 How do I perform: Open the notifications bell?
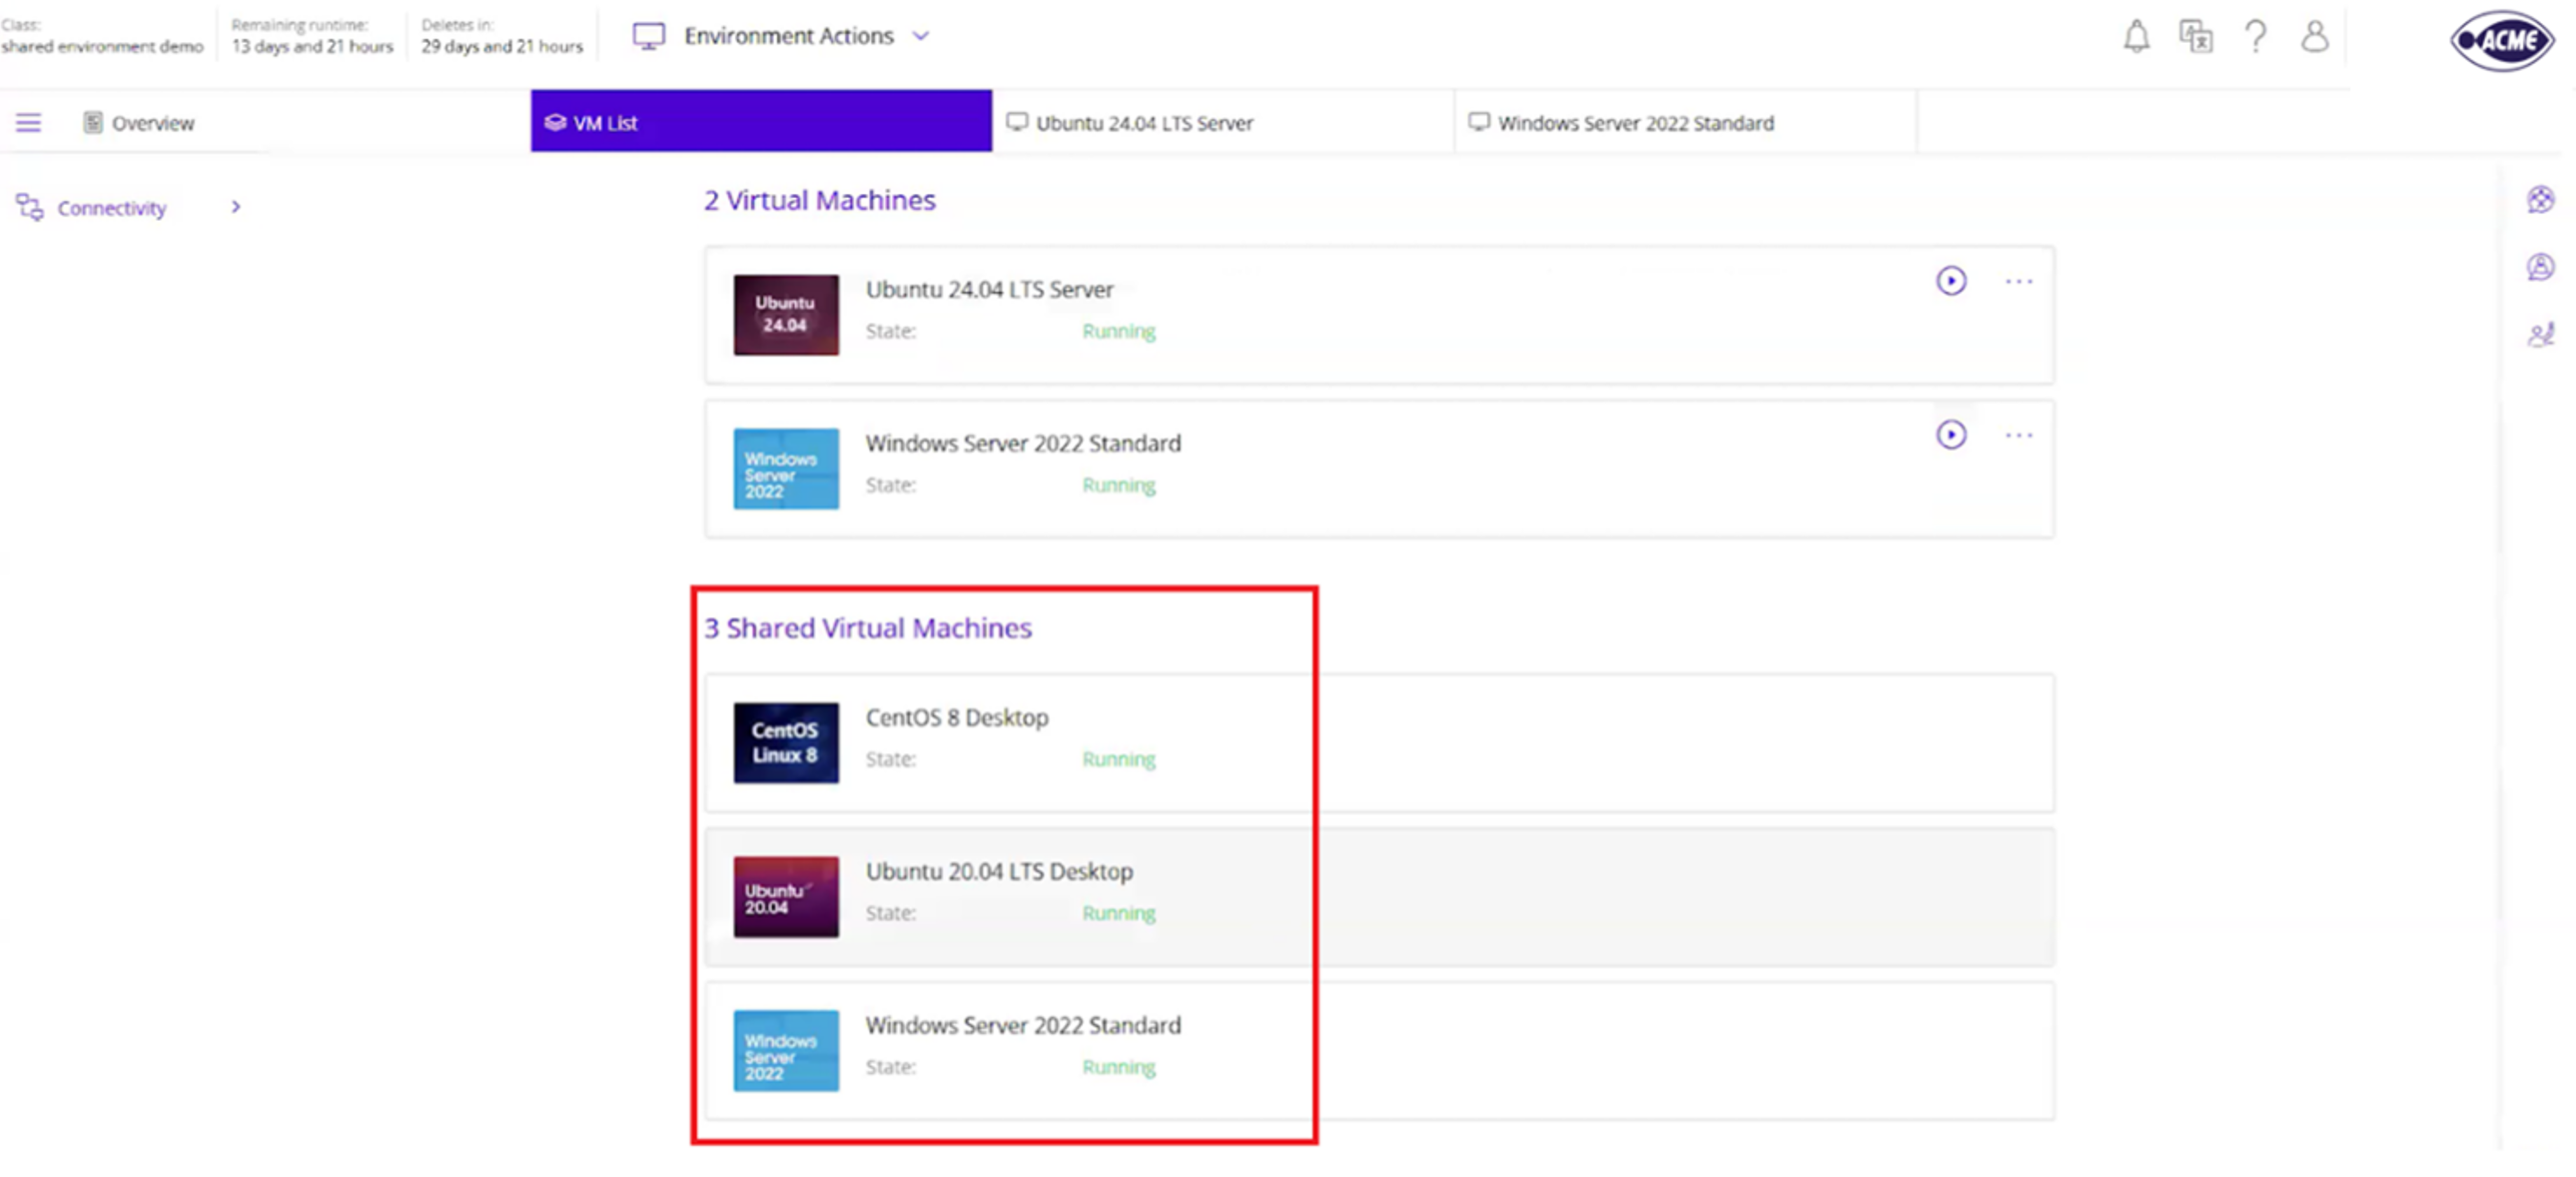tap(2136, 36)
